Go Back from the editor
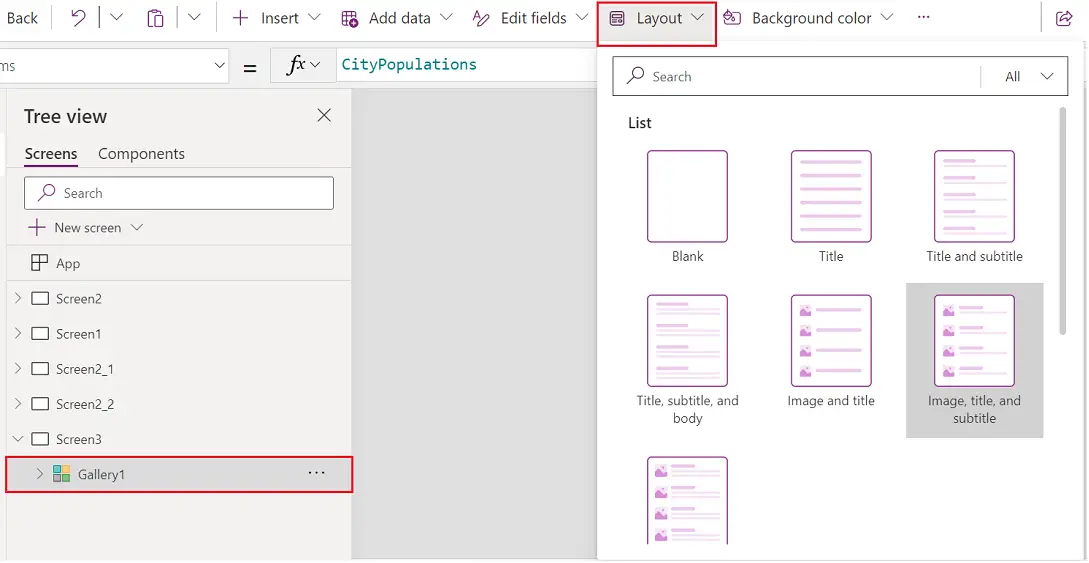This screenshot has height=563, width=1089. tap(22, 18)
